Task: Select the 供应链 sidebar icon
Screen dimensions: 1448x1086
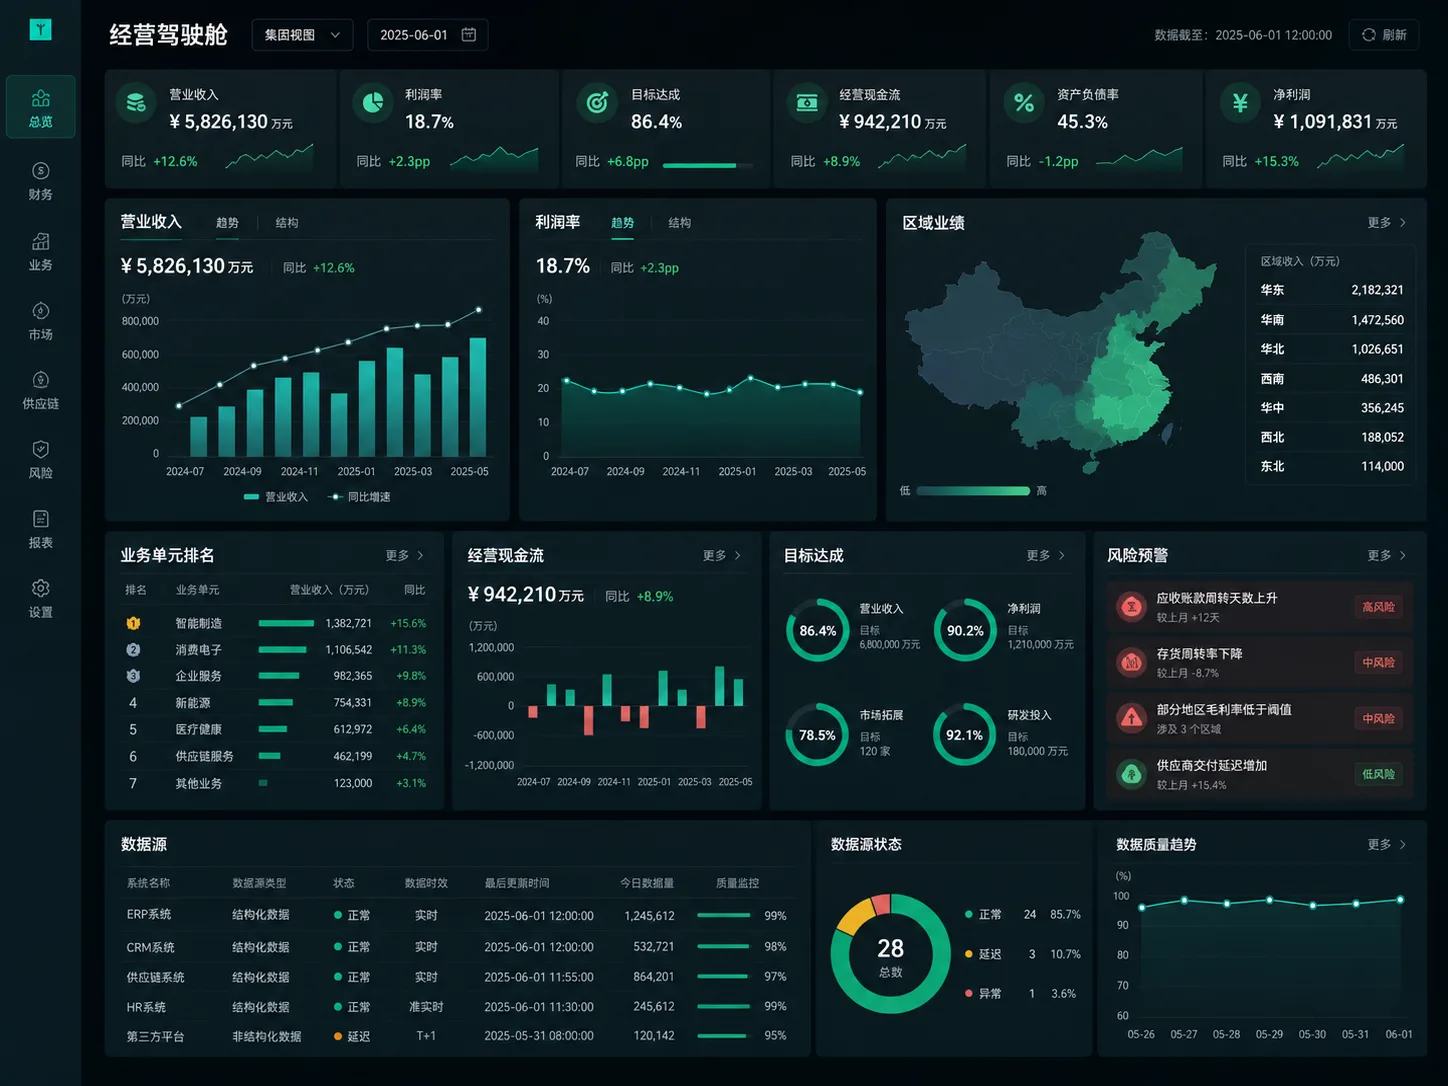Action: coord(40,390)
